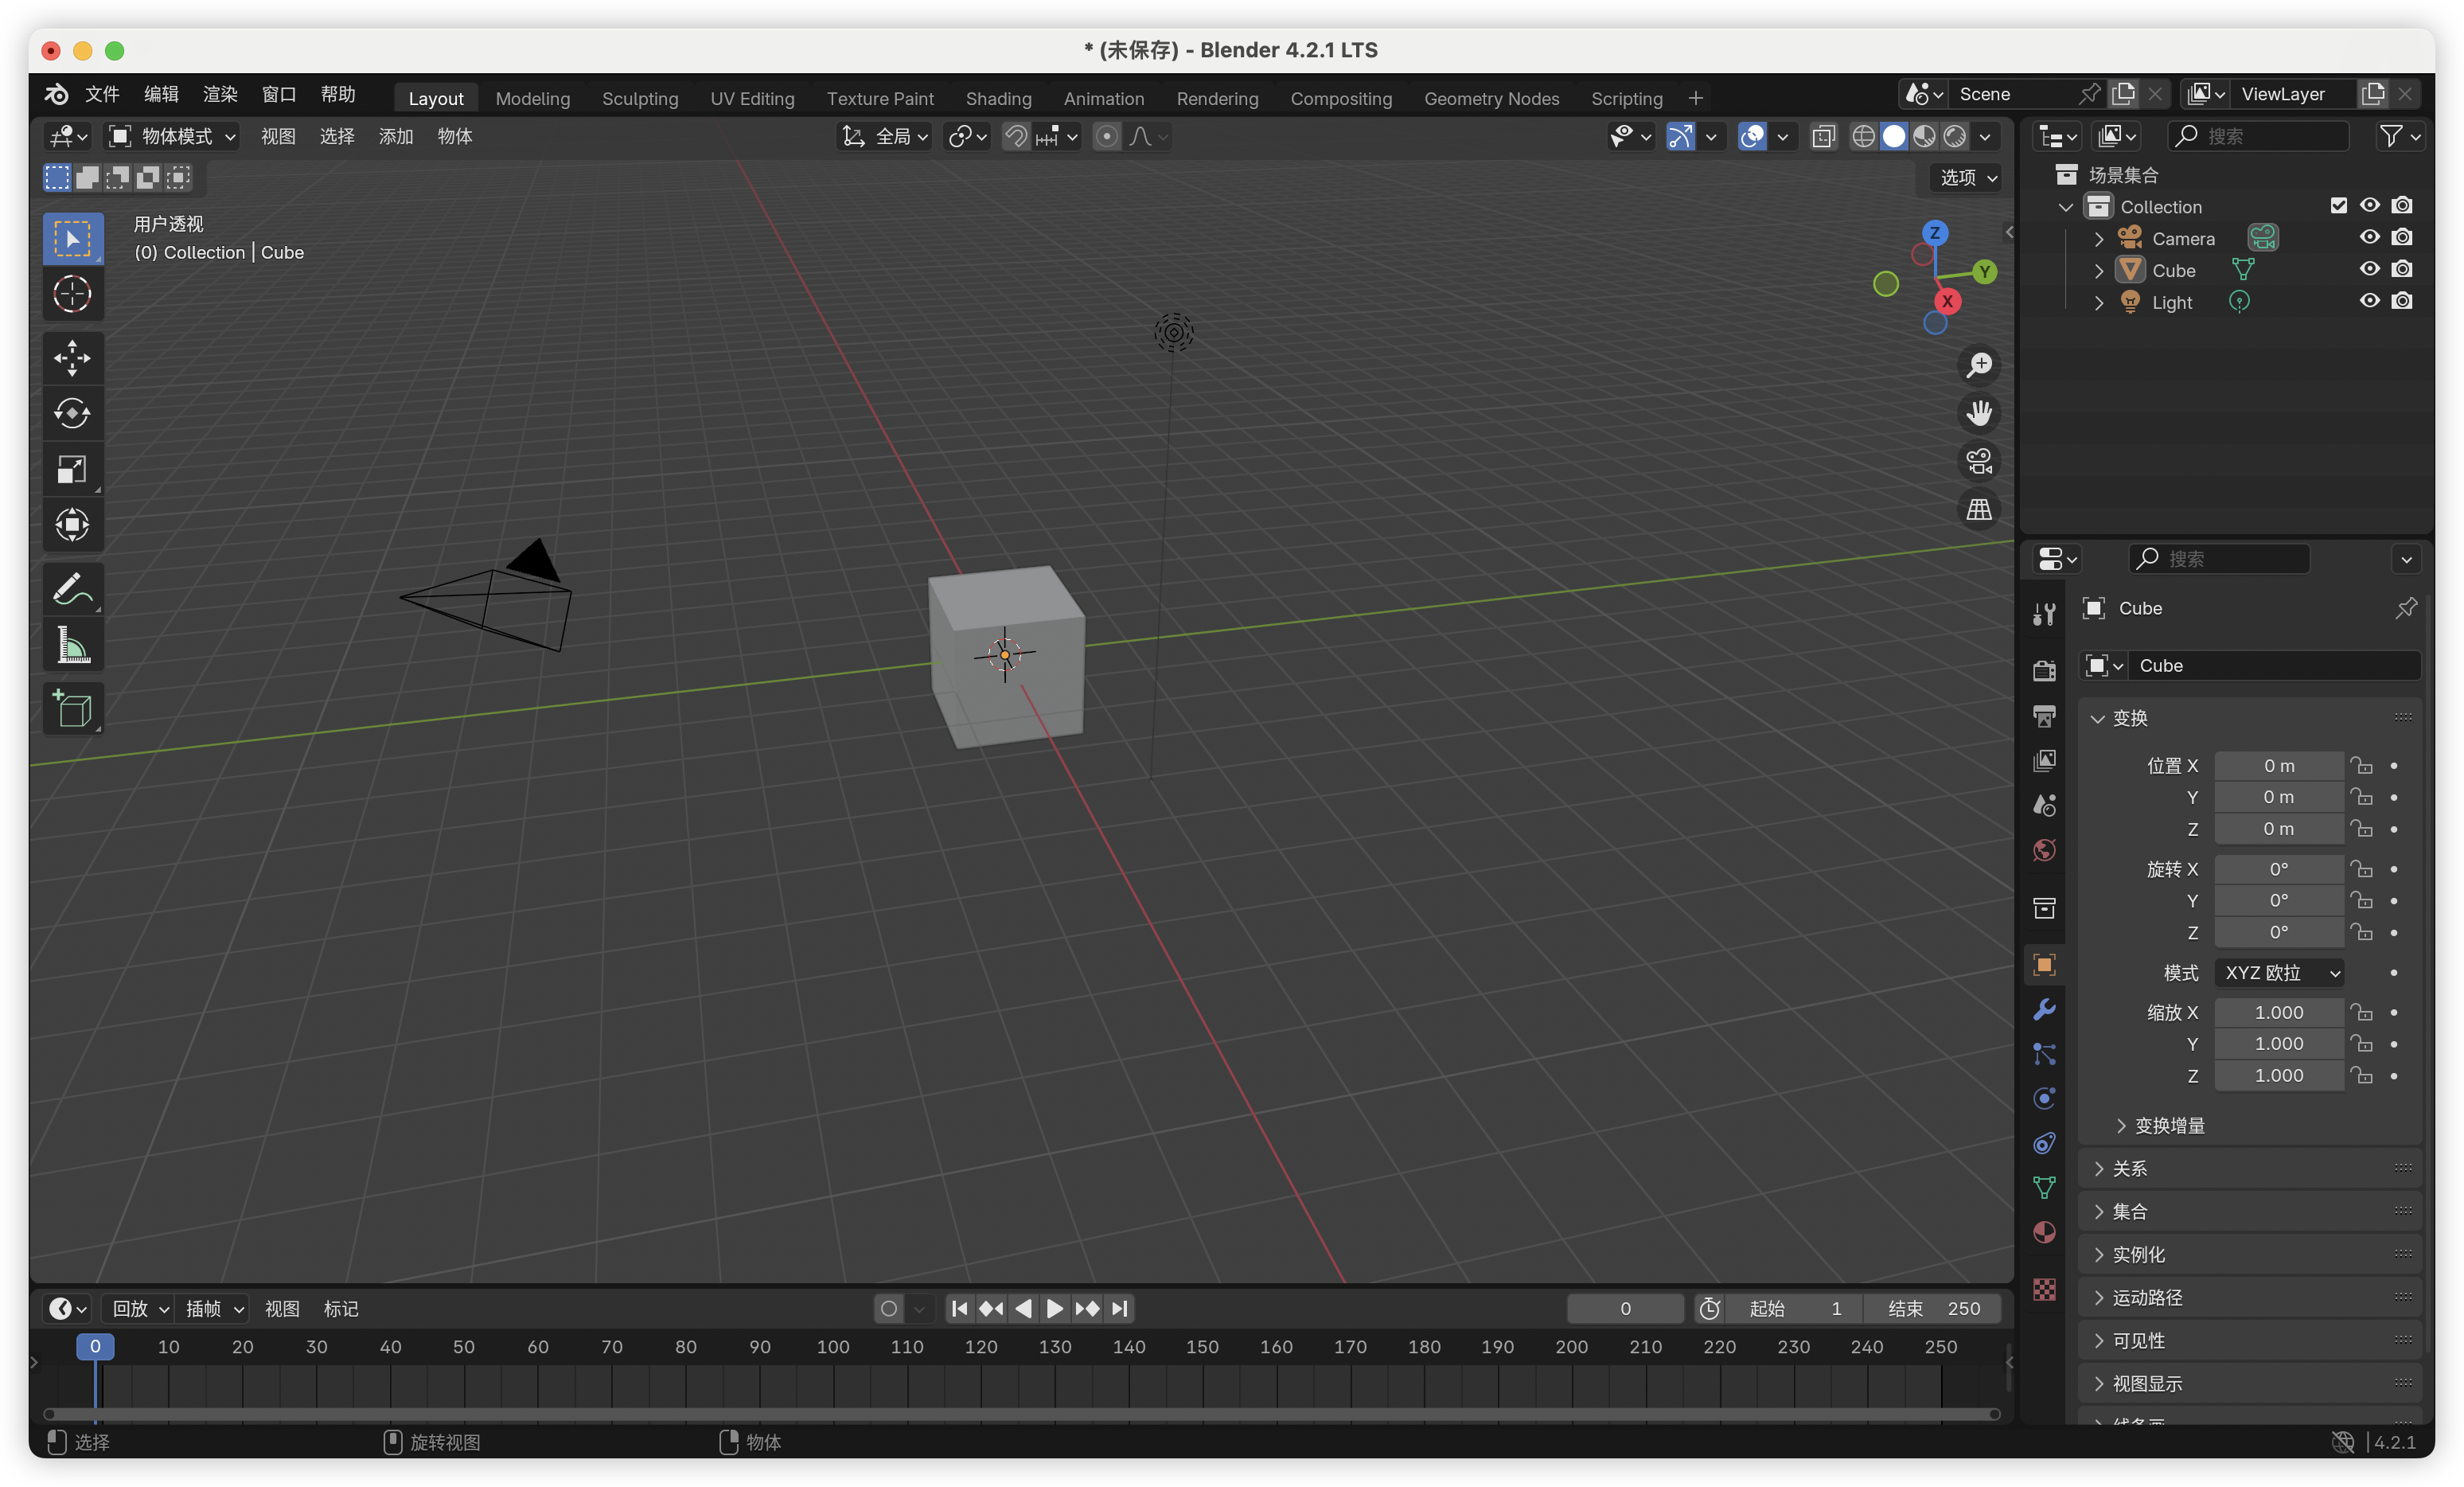The width and height of the screenshot is (2464, 1487).
Task: Click the Add Cube tool icon
Action: 72,709
